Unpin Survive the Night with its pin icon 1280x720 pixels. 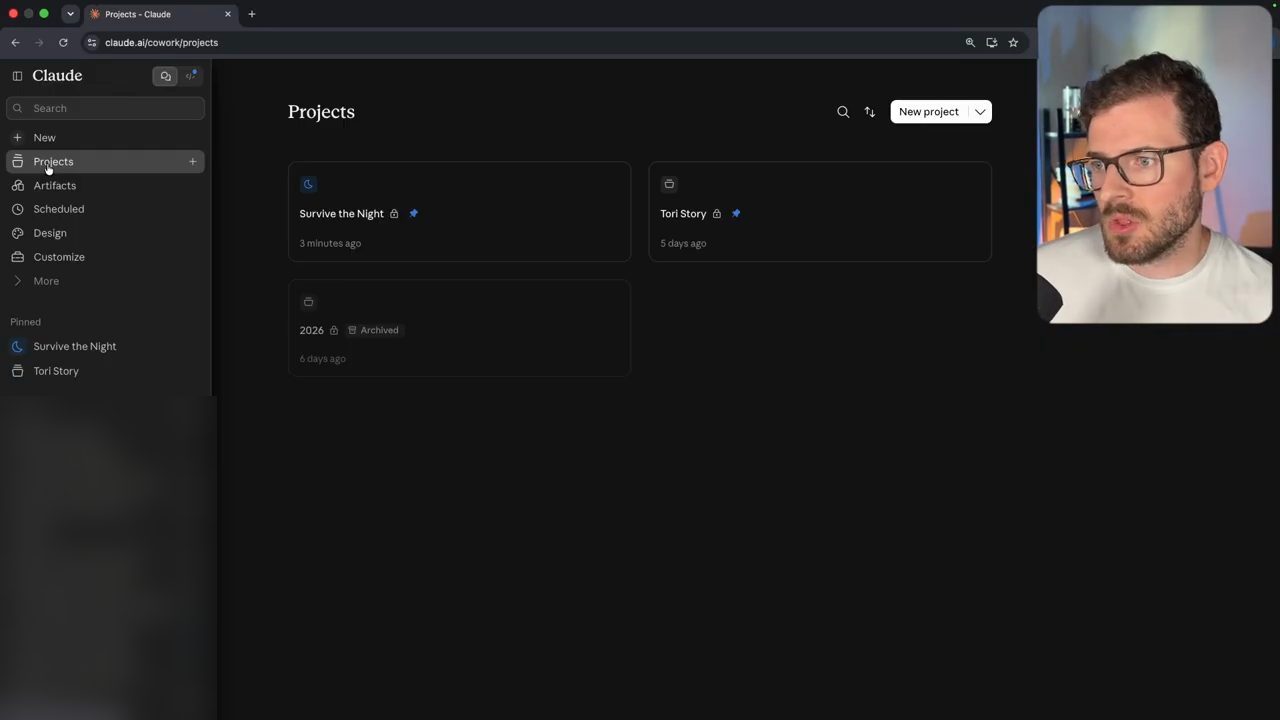click(x=413, y=213)
